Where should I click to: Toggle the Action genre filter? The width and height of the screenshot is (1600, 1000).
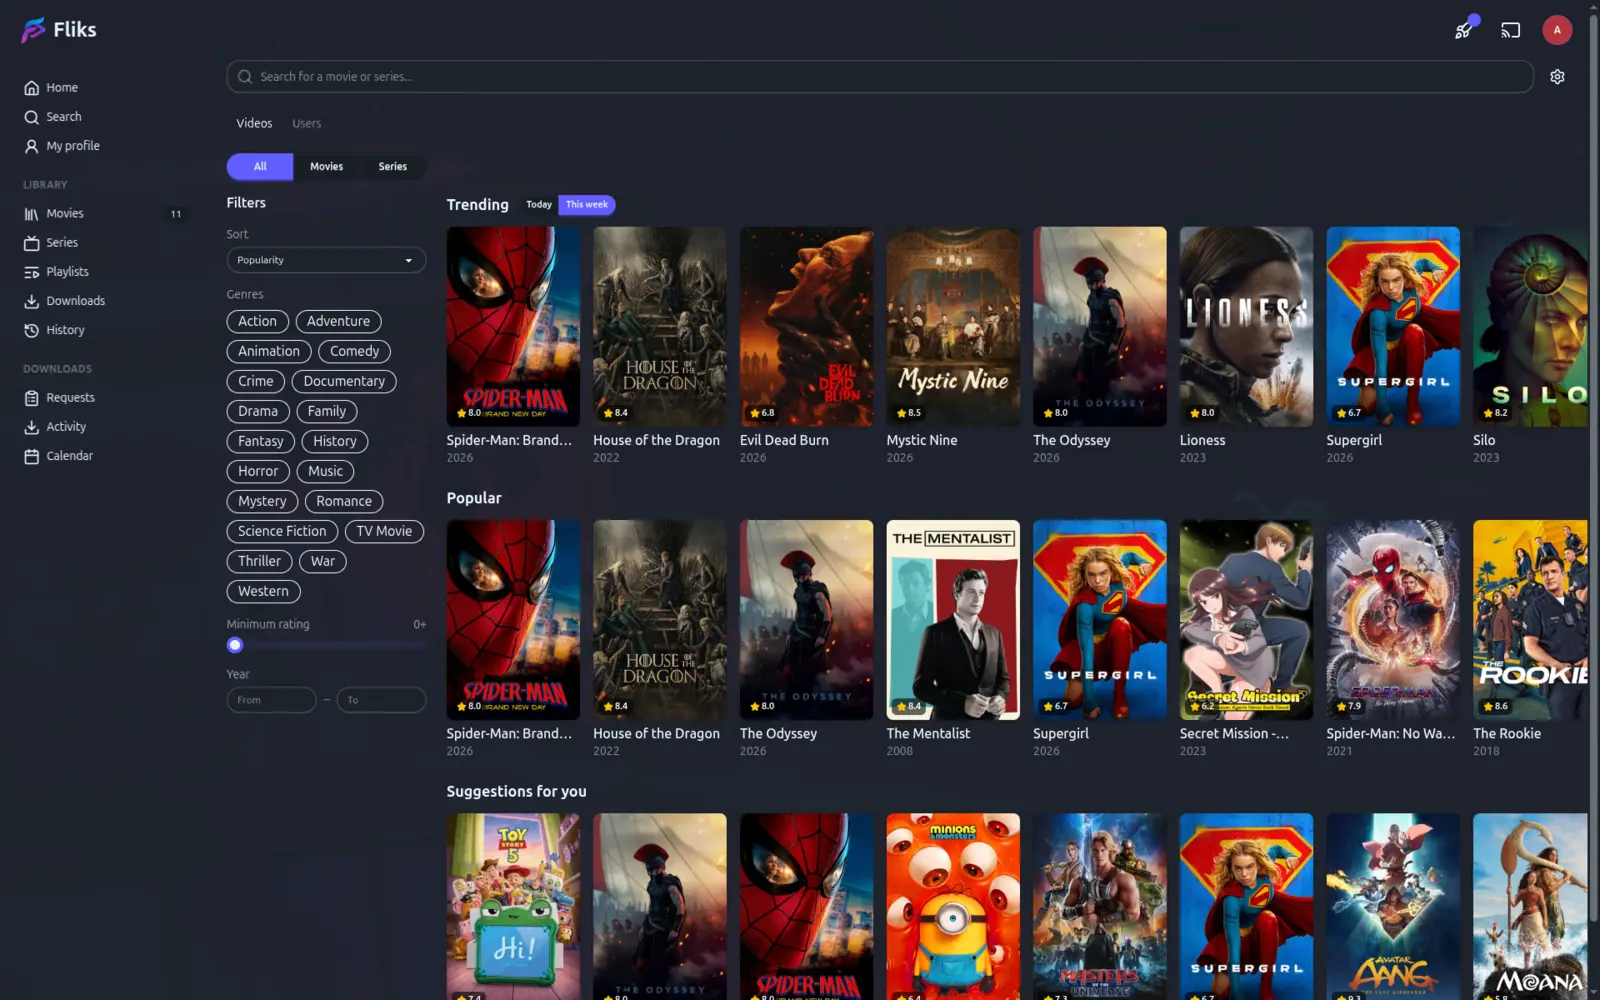click(x=257, y=321)
